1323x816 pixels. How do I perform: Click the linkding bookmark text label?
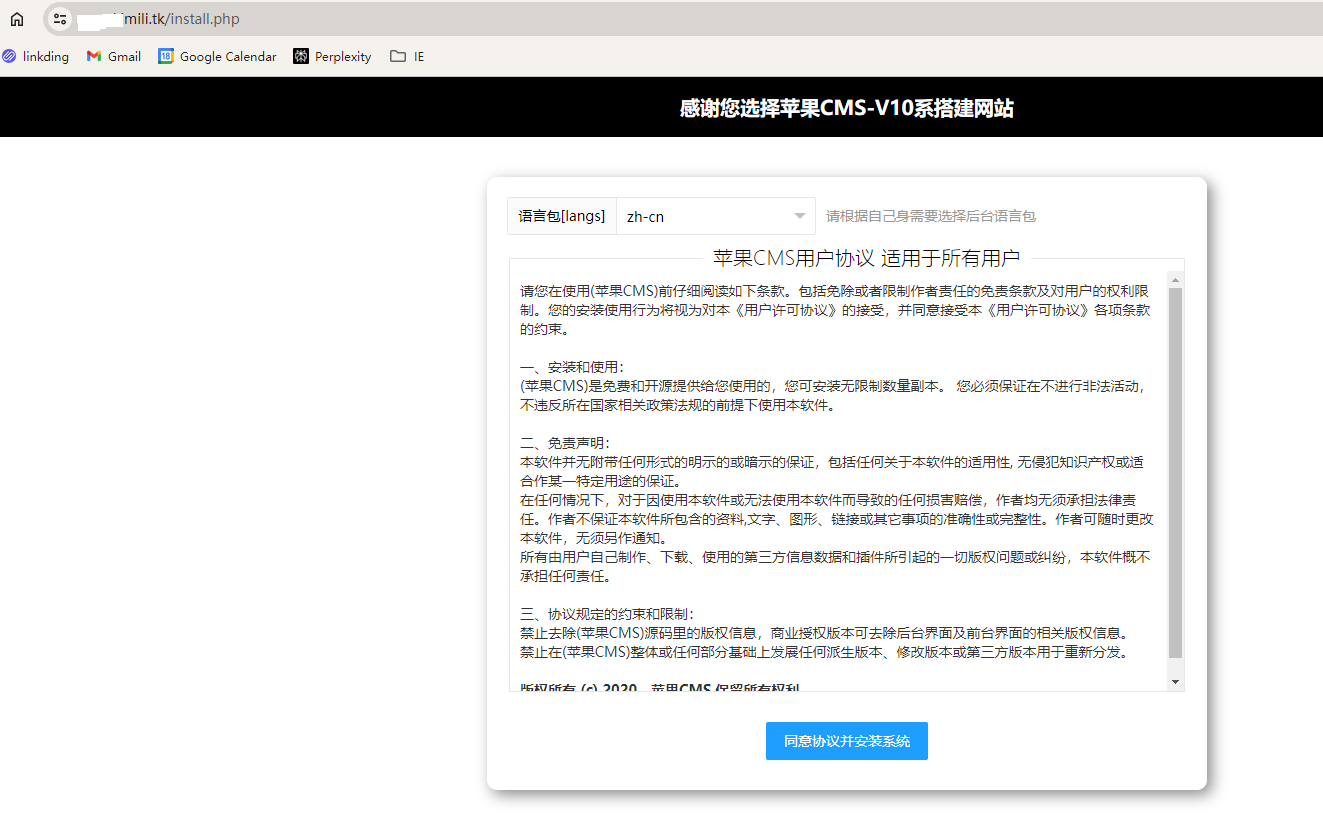click(x=45, y=56)
